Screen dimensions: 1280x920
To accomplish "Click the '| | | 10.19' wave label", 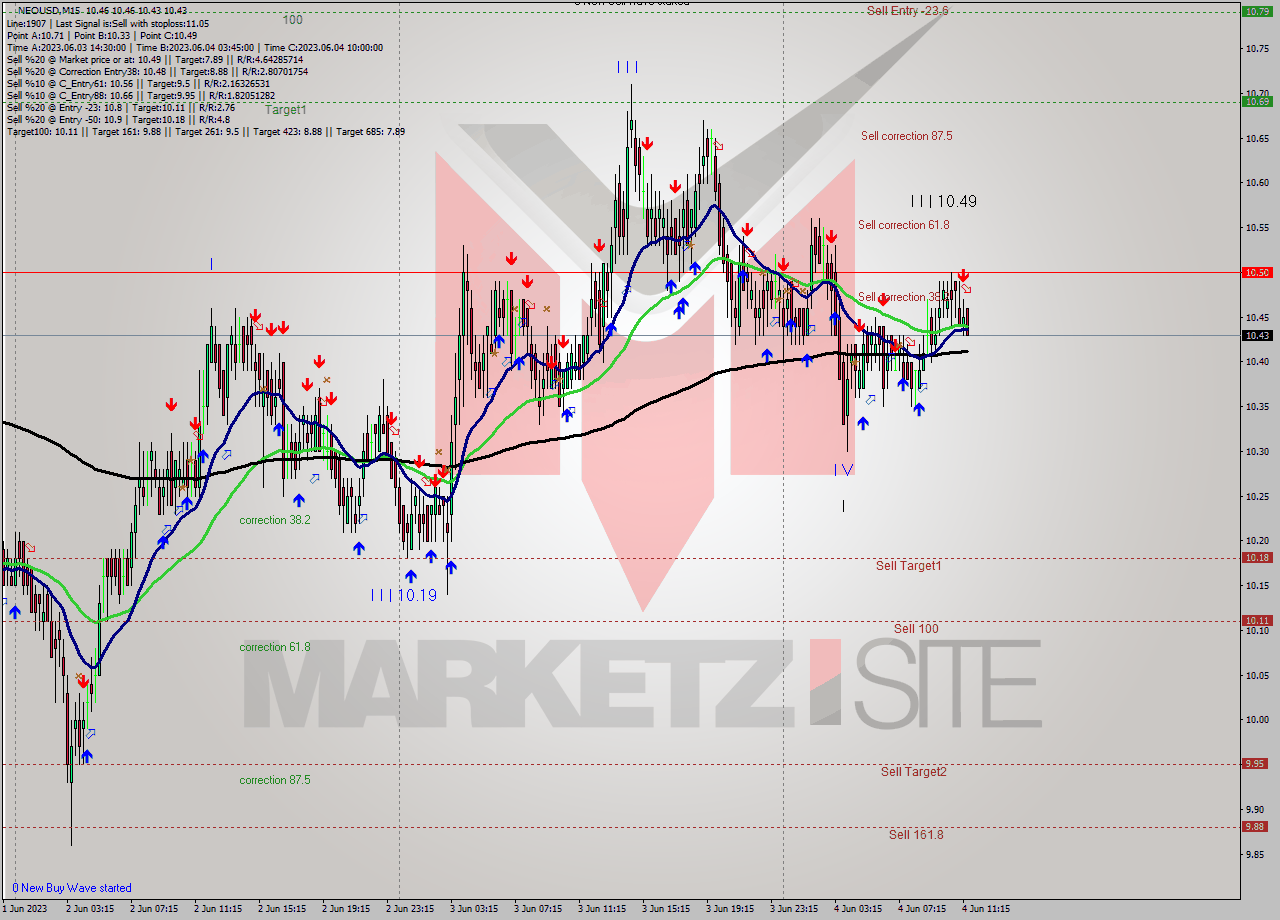I will [403, 595].
